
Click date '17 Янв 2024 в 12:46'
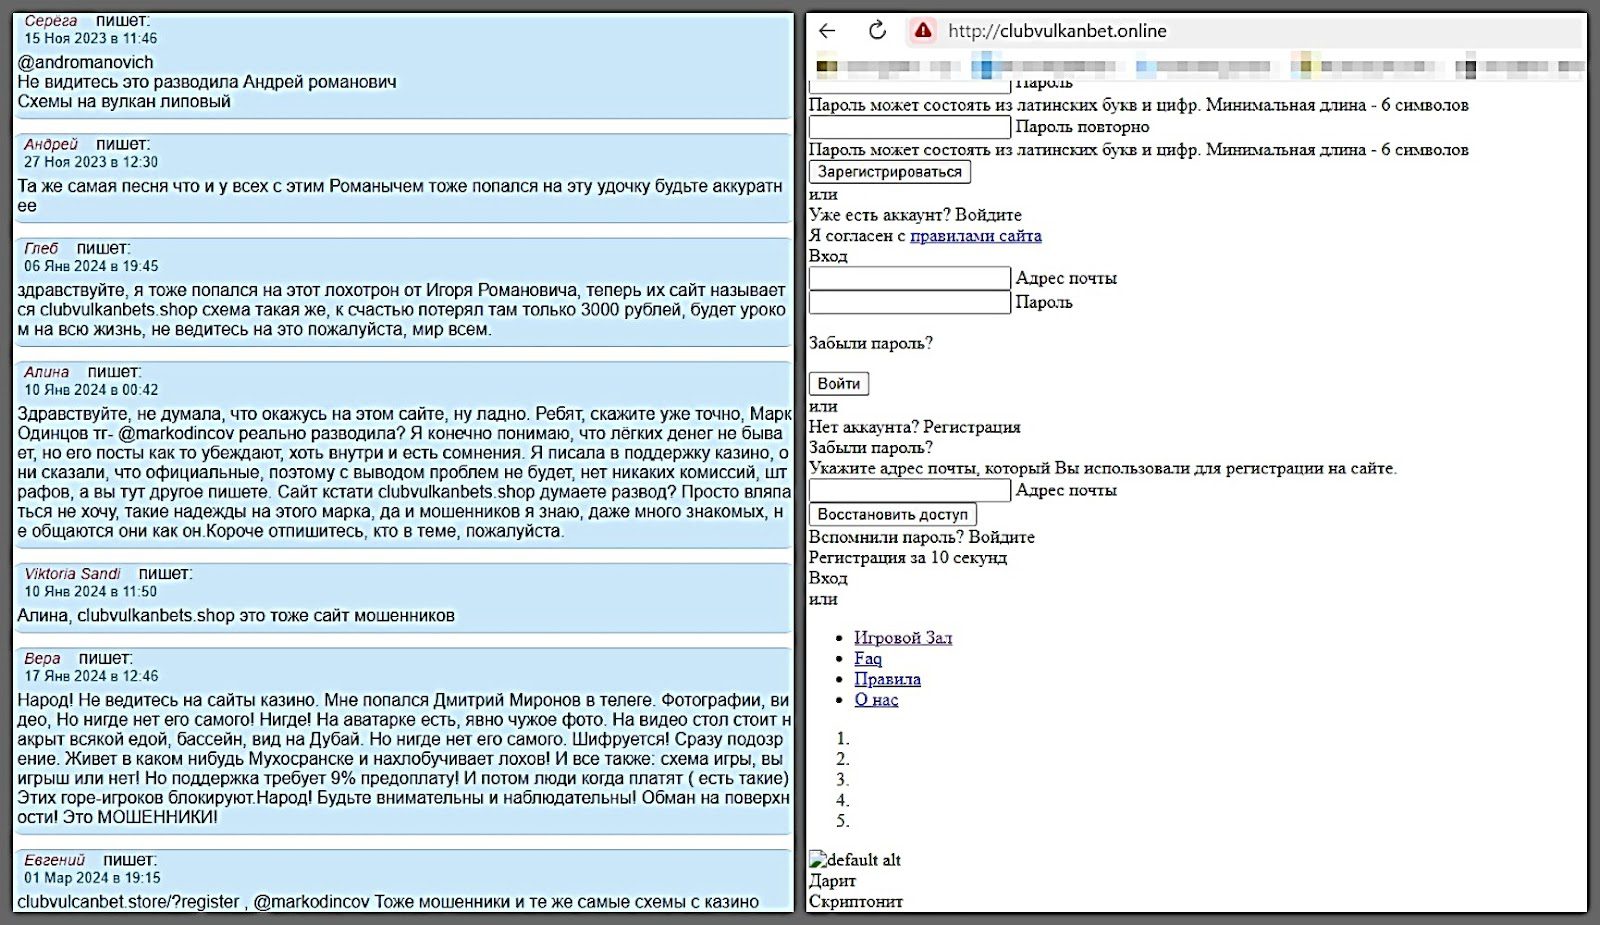coord(91,677)
